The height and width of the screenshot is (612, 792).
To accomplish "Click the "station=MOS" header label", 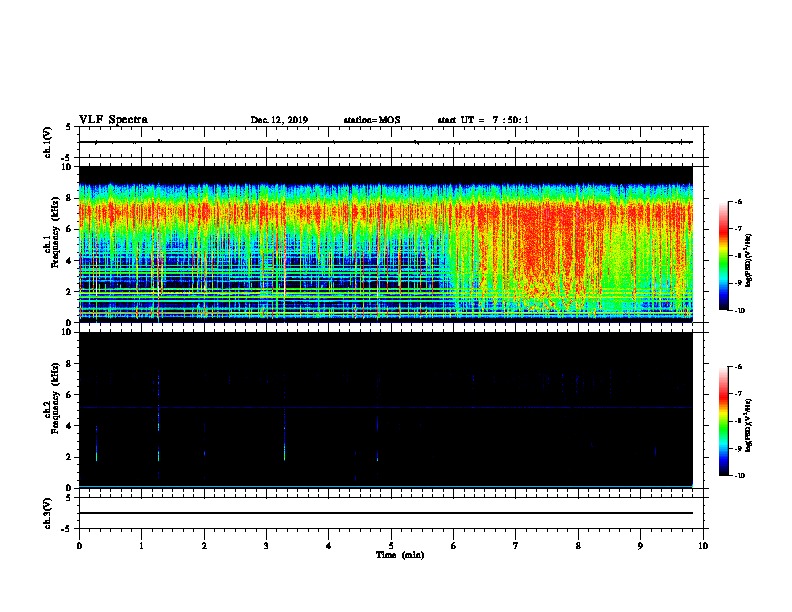I will (372, 120).
